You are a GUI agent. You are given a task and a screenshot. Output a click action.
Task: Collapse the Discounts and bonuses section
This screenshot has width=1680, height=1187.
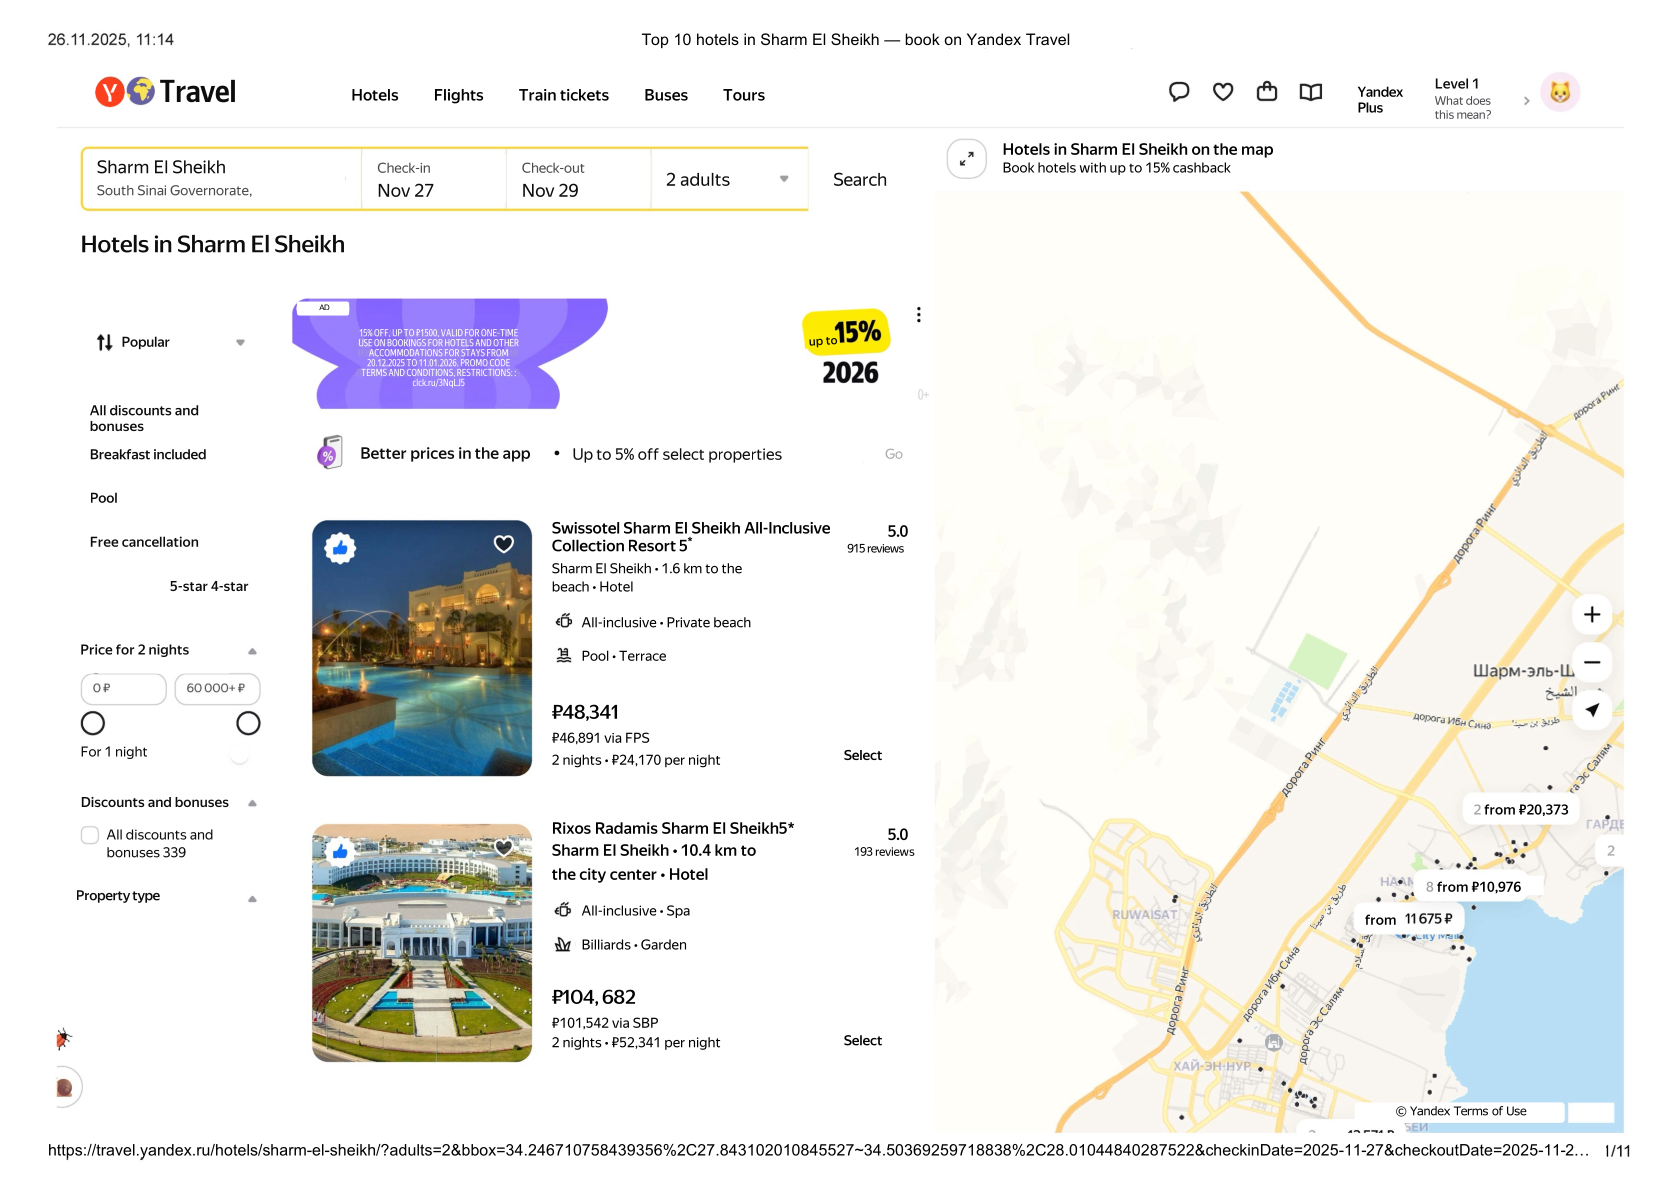click(x=252, y=803)
